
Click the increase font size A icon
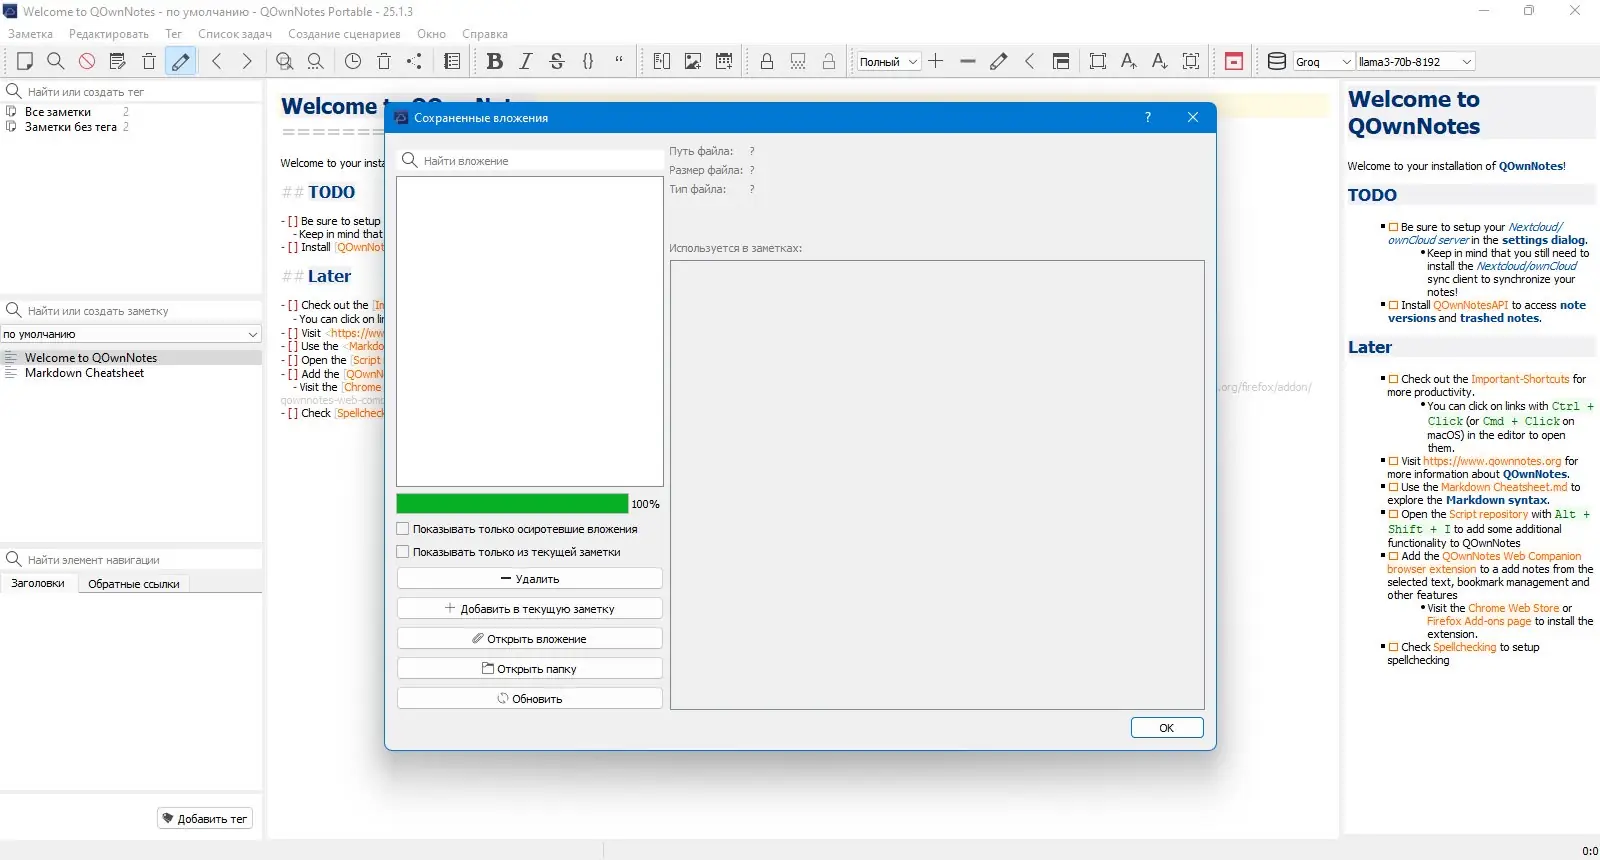[x=1129, y=61]
